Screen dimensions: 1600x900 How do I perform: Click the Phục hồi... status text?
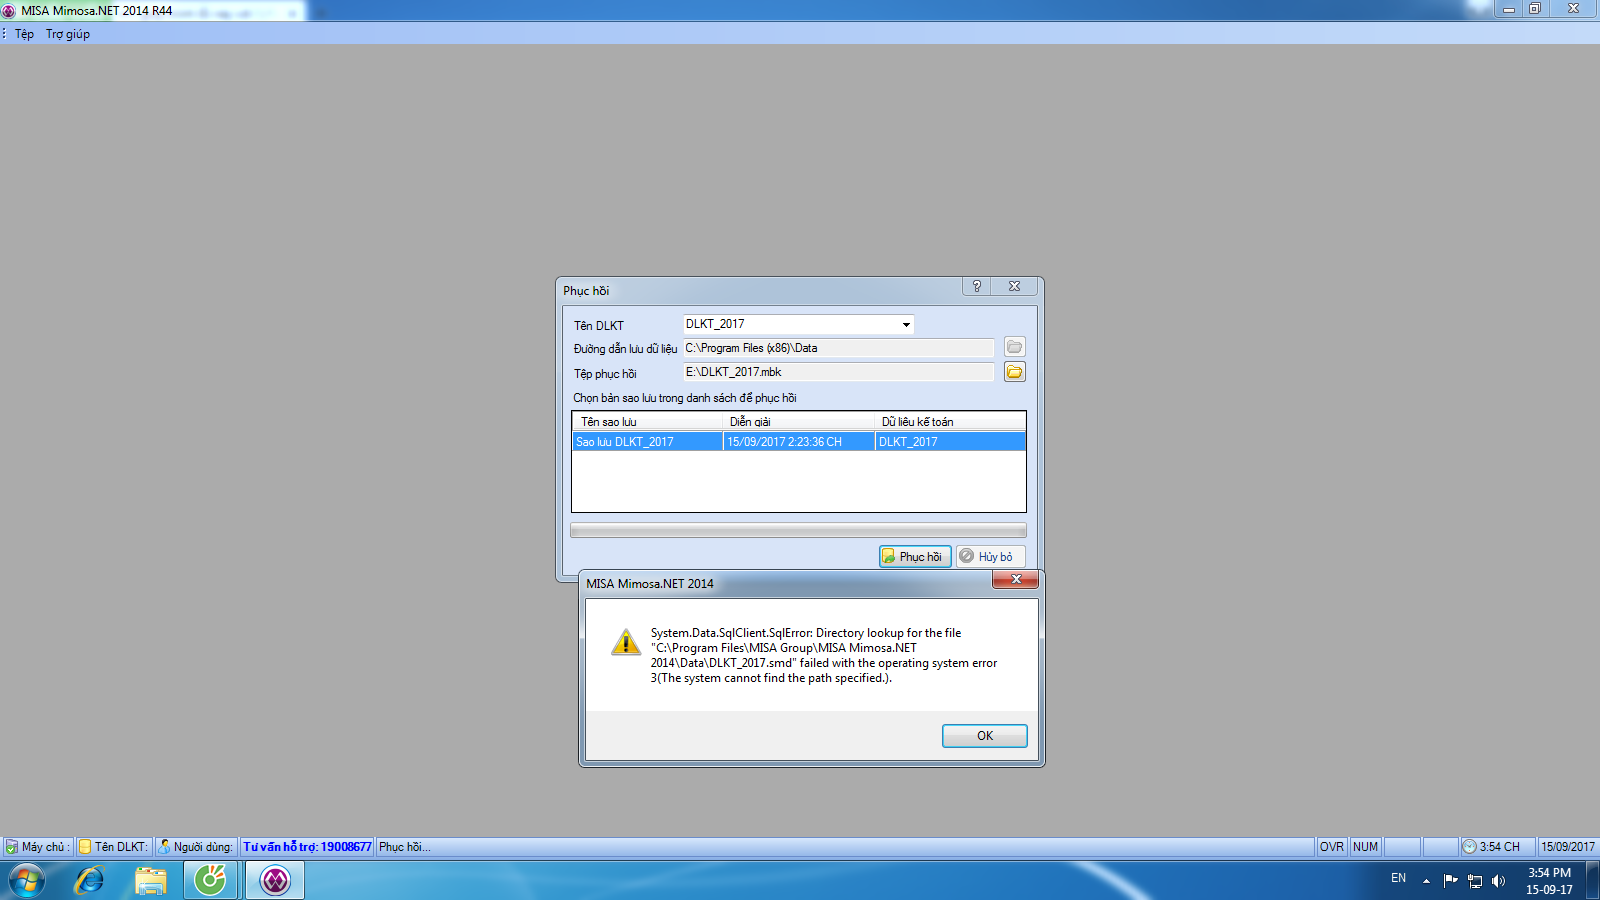[x=405, y=847]
